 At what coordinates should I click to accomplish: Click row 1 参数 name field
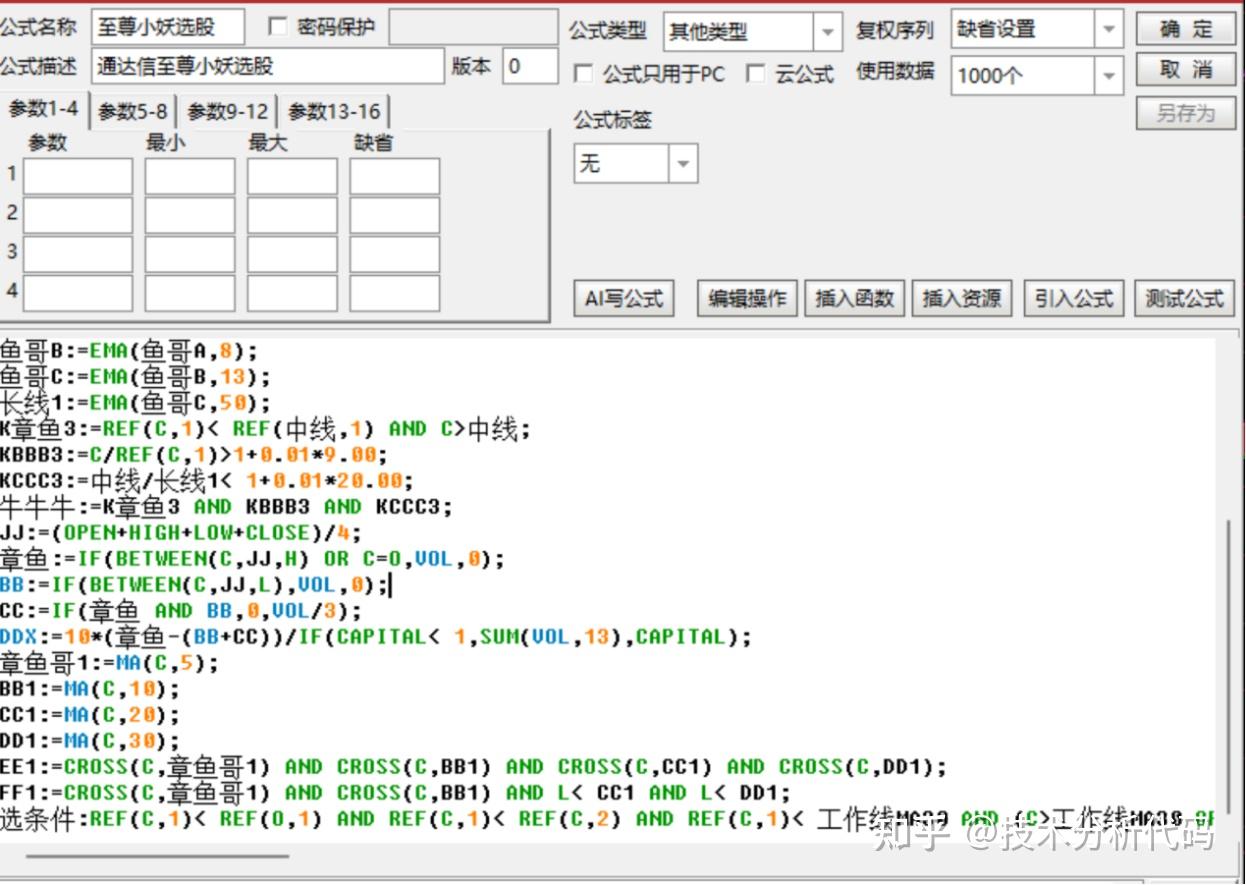pos(78,176)
